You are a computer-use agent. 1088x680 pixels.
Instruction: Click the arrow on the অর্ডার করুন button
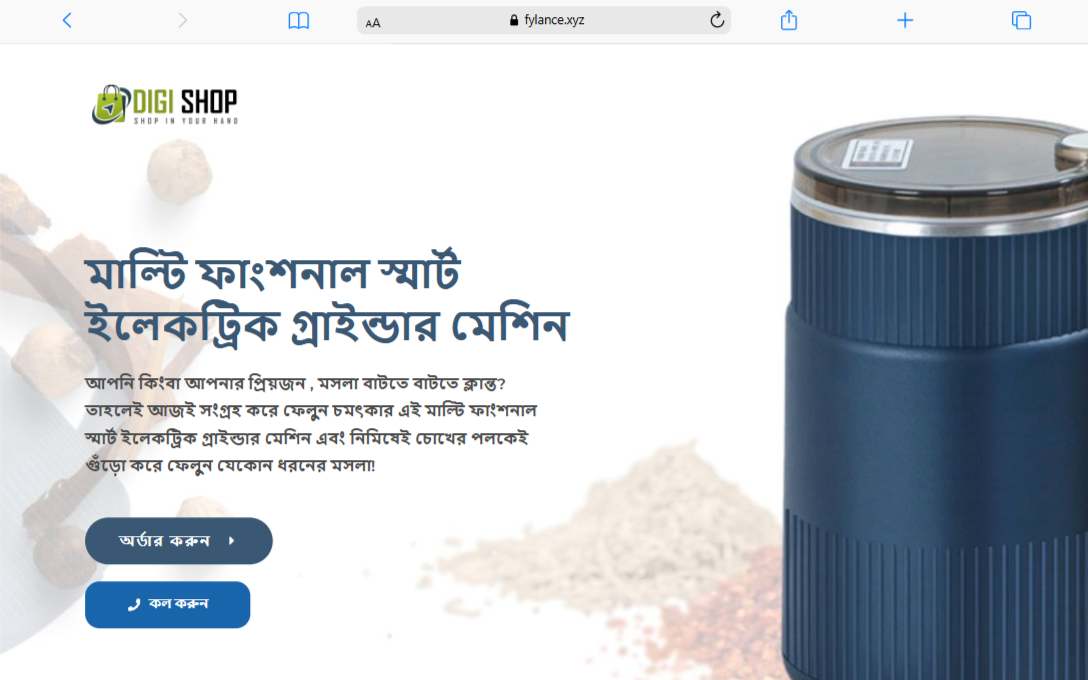(232, 541)
